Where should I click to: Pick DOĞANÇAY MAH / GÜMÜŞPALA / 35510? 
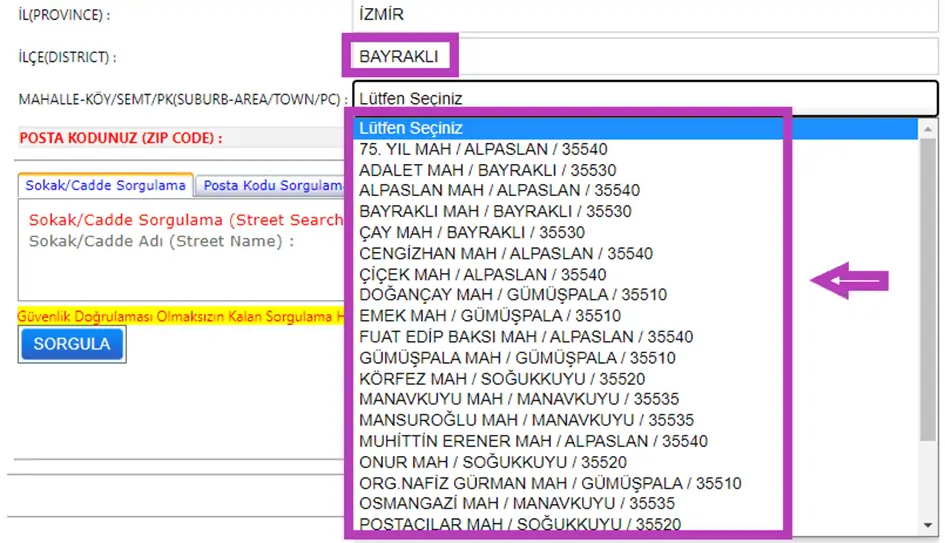[512, 295]
